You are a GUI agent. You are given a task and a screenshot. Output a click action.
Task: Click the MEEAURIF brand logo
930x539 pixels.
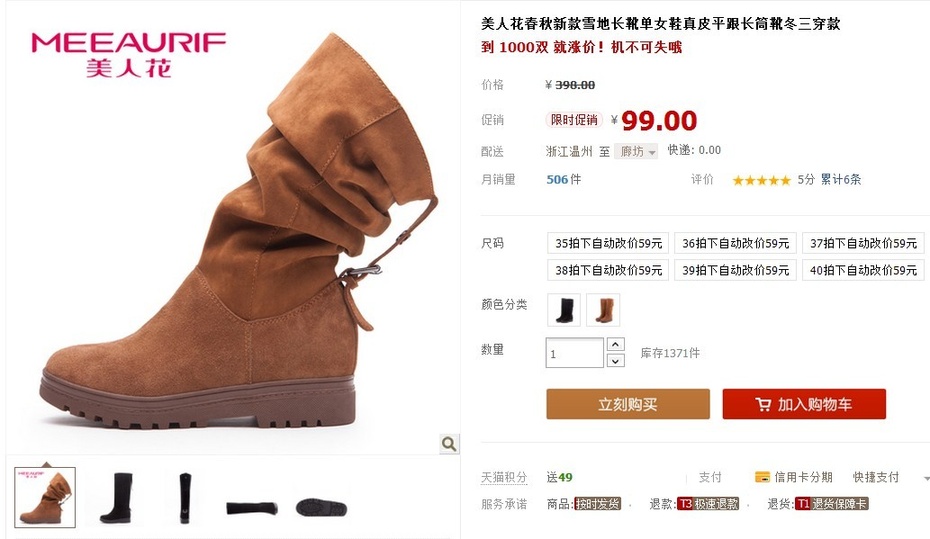coord(128,55)
